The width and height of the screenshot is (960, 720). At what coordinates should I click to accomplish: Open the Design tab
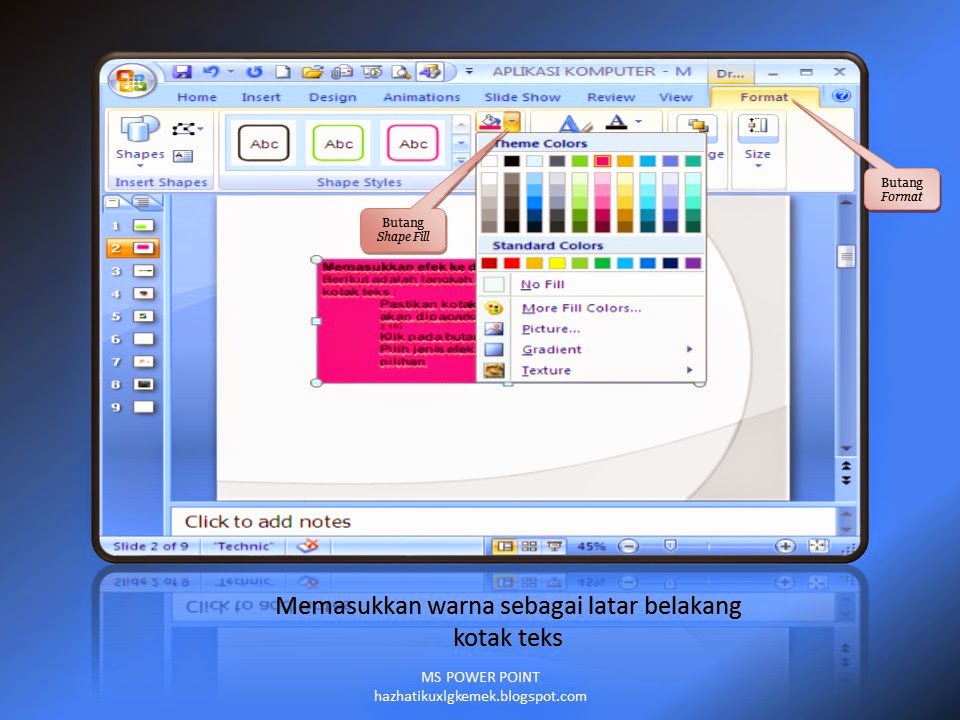(x=332, y=97)
